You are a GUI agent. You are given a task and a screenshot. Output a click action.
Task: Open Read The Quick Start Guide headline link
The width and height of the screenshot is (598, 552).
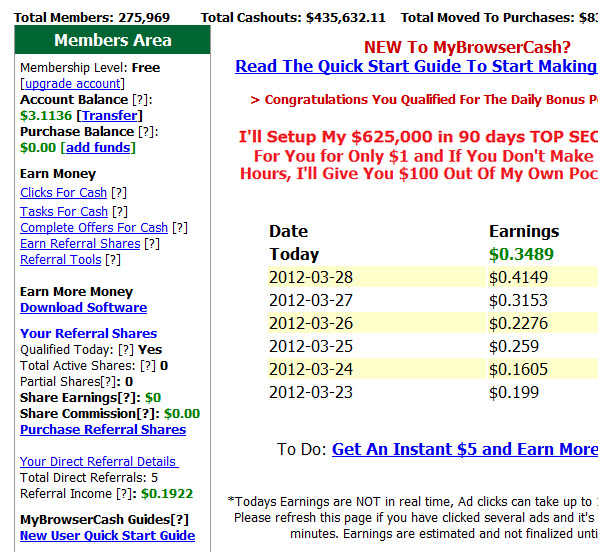416,66
